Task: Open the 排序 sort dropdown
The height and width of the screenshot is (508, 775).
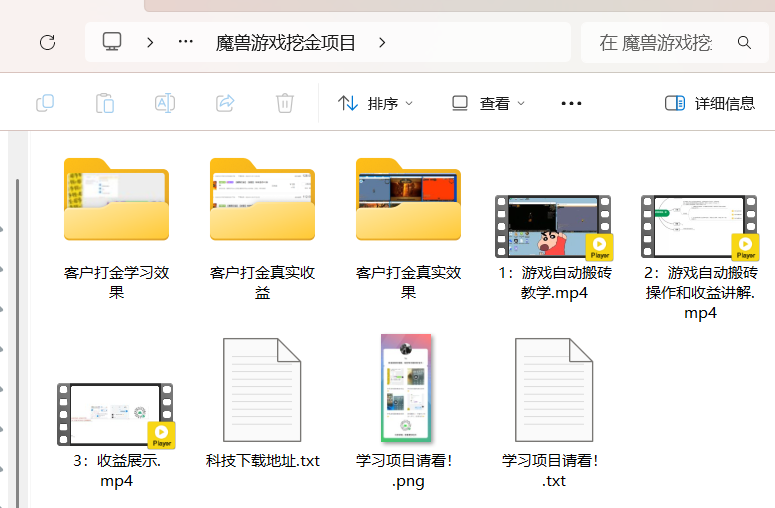Action: [x=376, y=103]
